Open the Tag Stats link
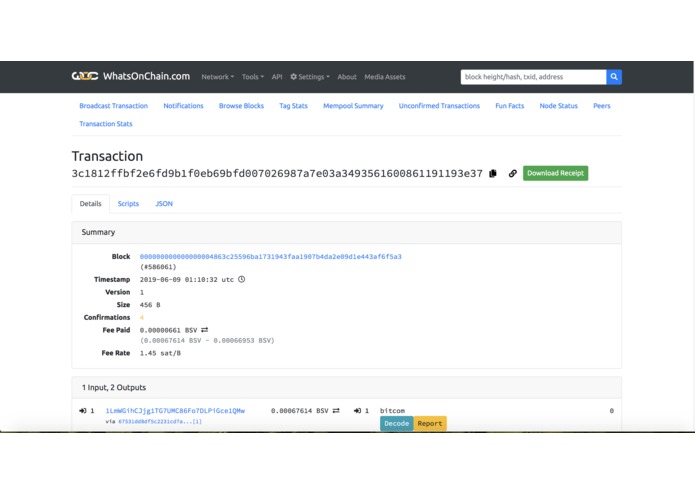 click(293, 105)
